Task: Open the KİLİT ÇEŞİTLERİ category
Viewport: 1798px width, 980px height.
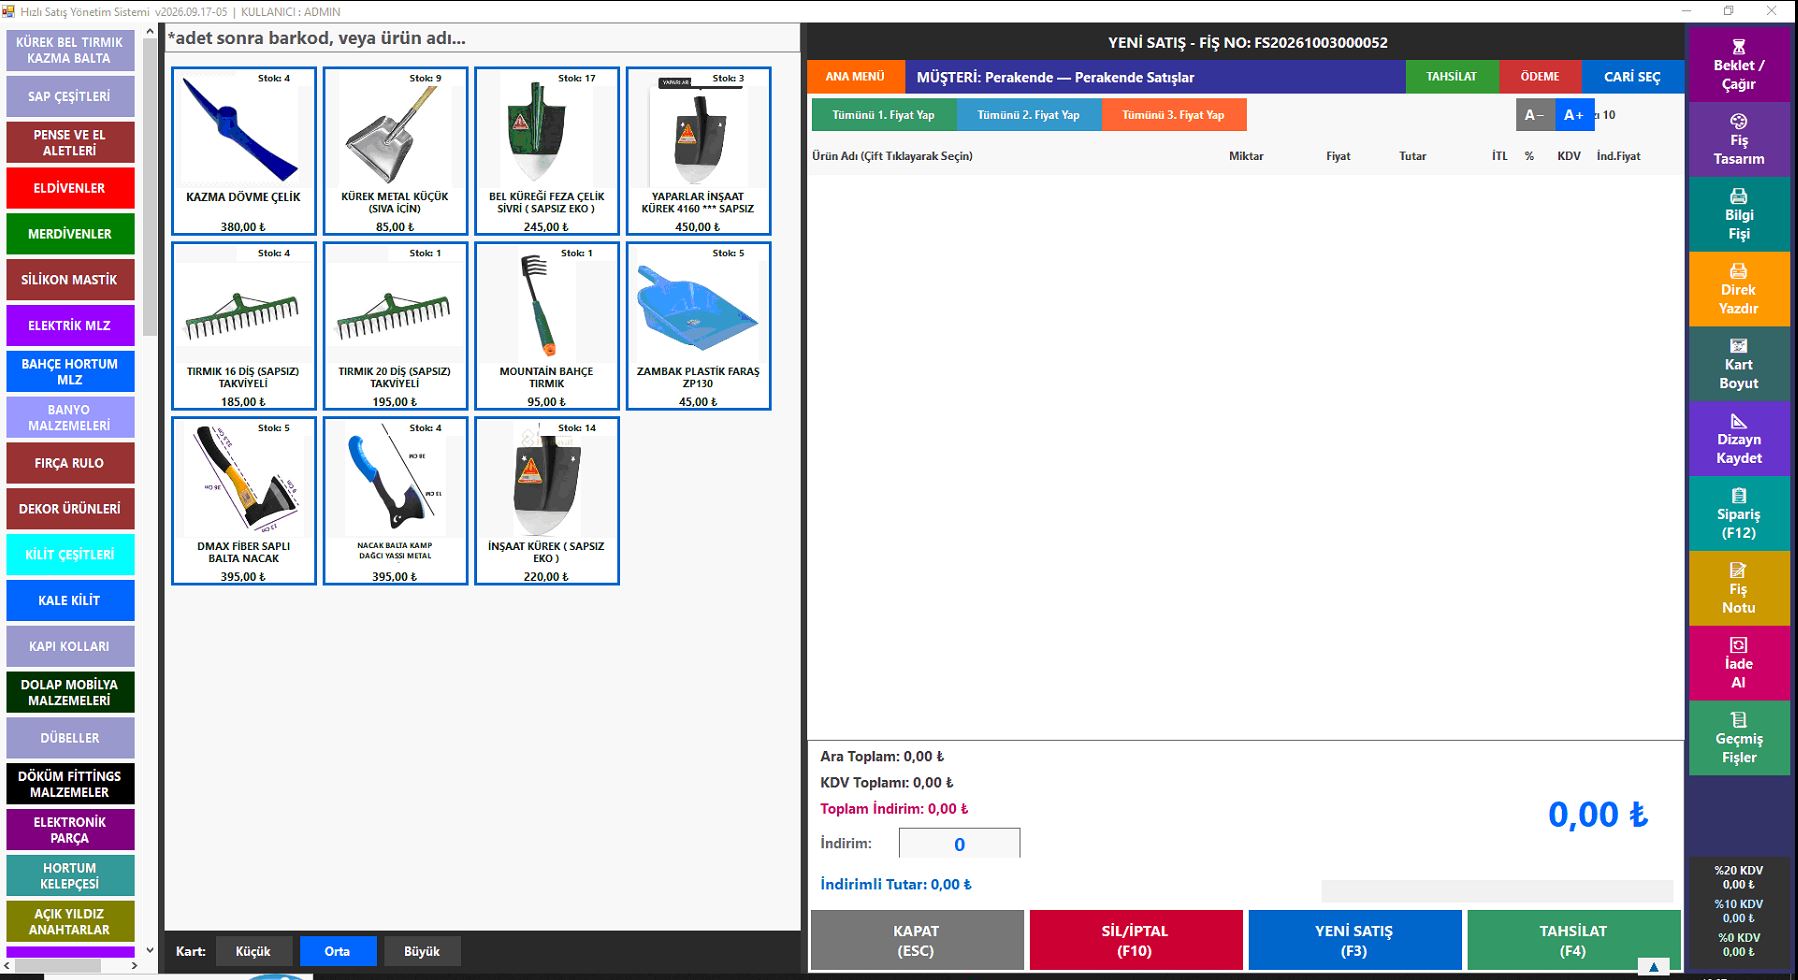Action: (x=70, y=554)
